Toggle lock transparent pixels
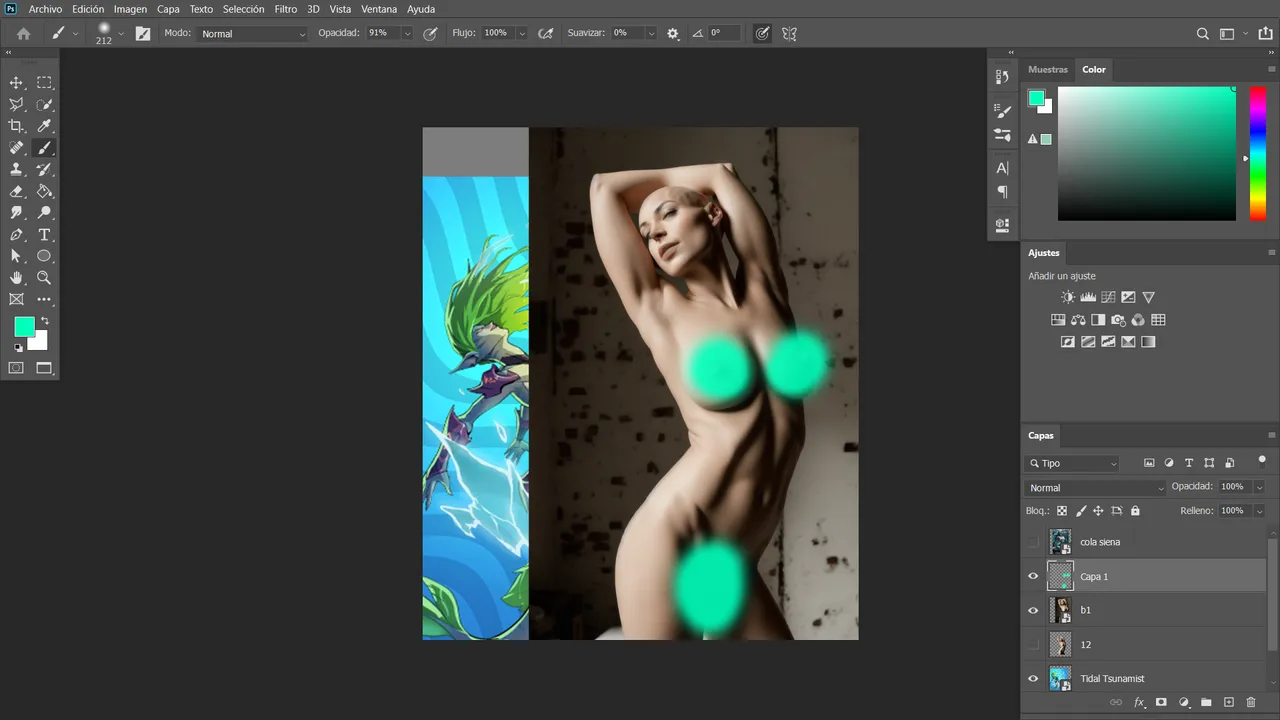 click(x=1062, y=511)
